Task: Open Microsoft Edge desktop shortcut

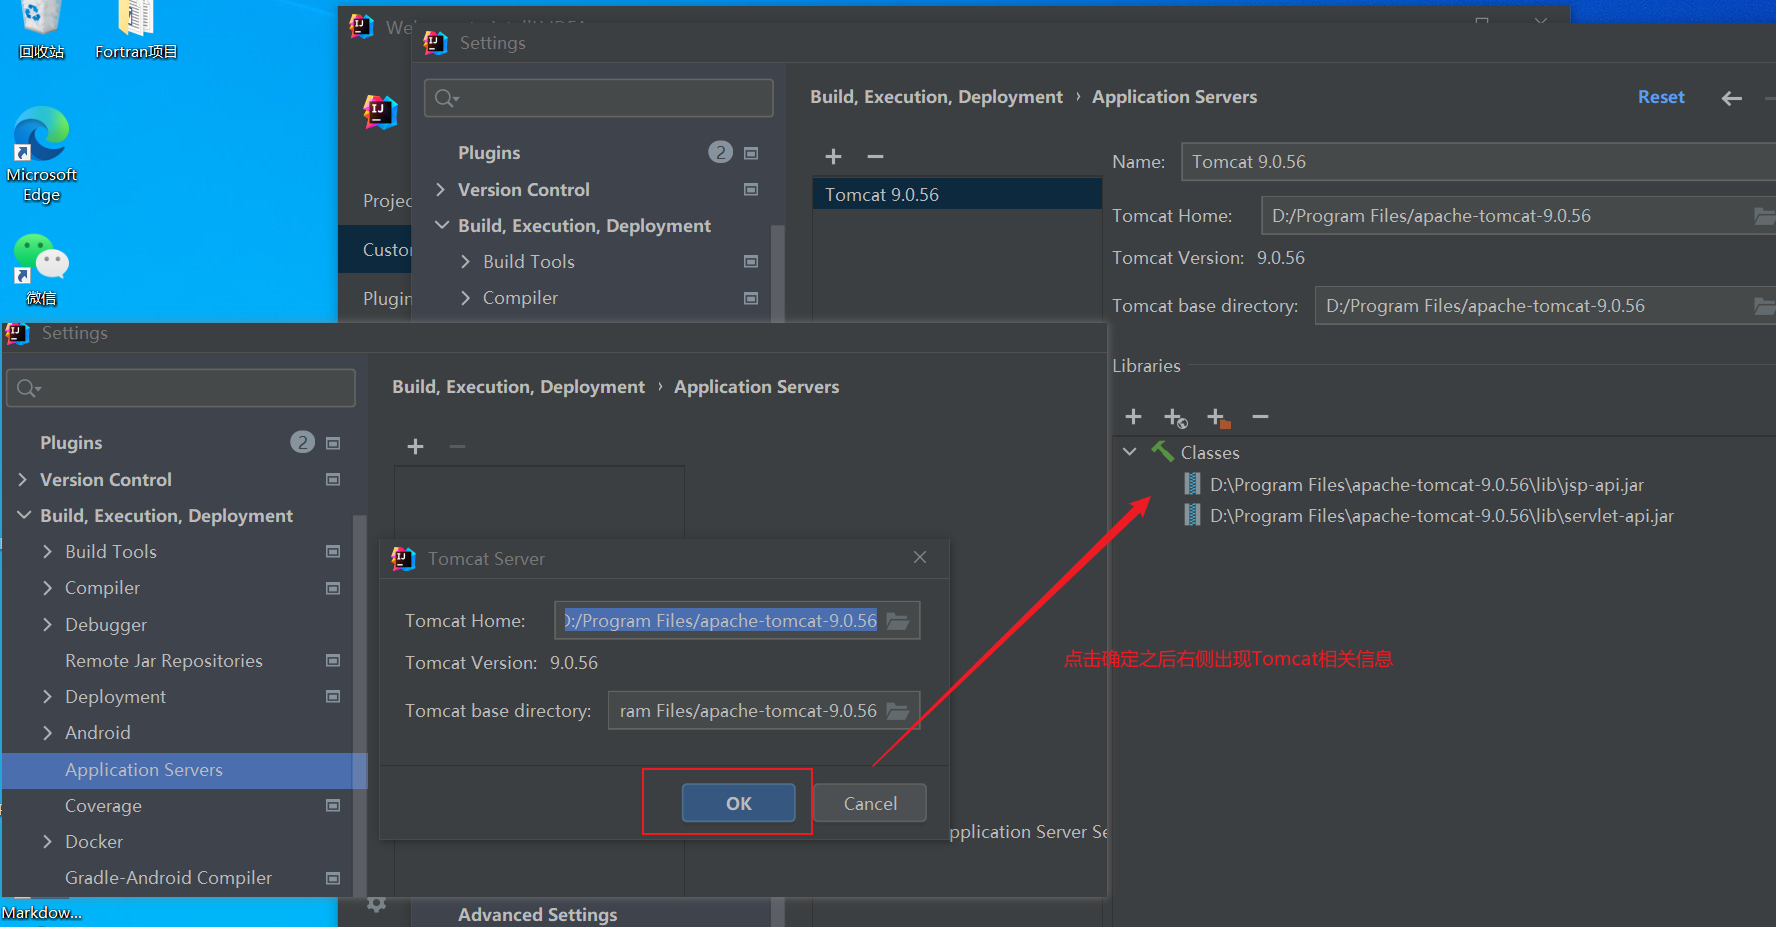Action: click(x=41, y=155)
